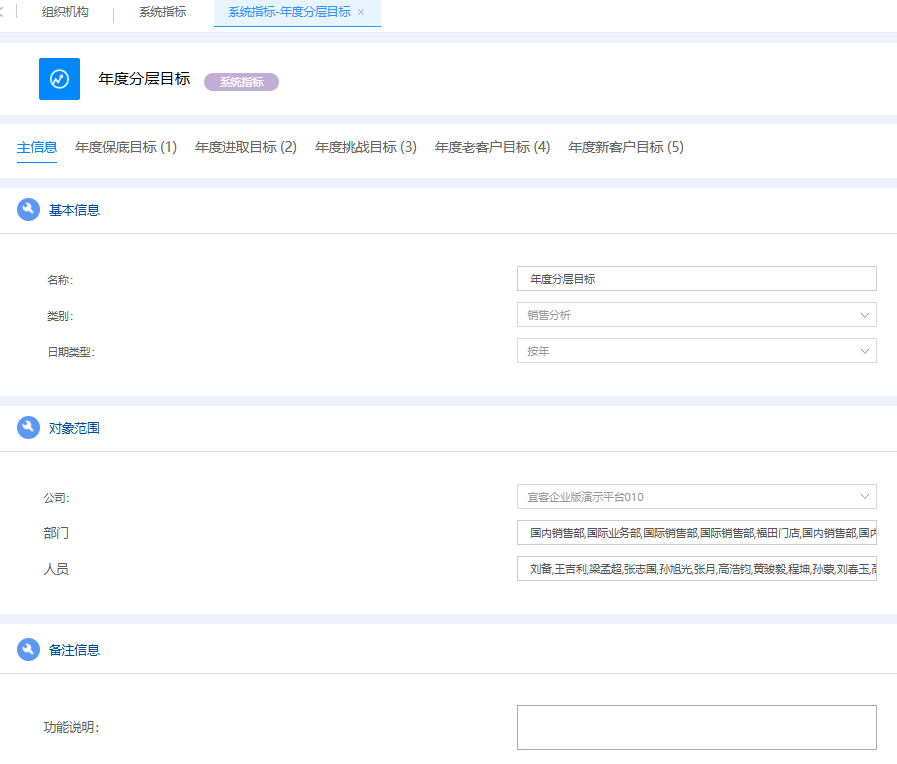The width and height of the screenshot is (897, 764).
Task: Click the 人员 field label
Action: [x=56, y=570]
